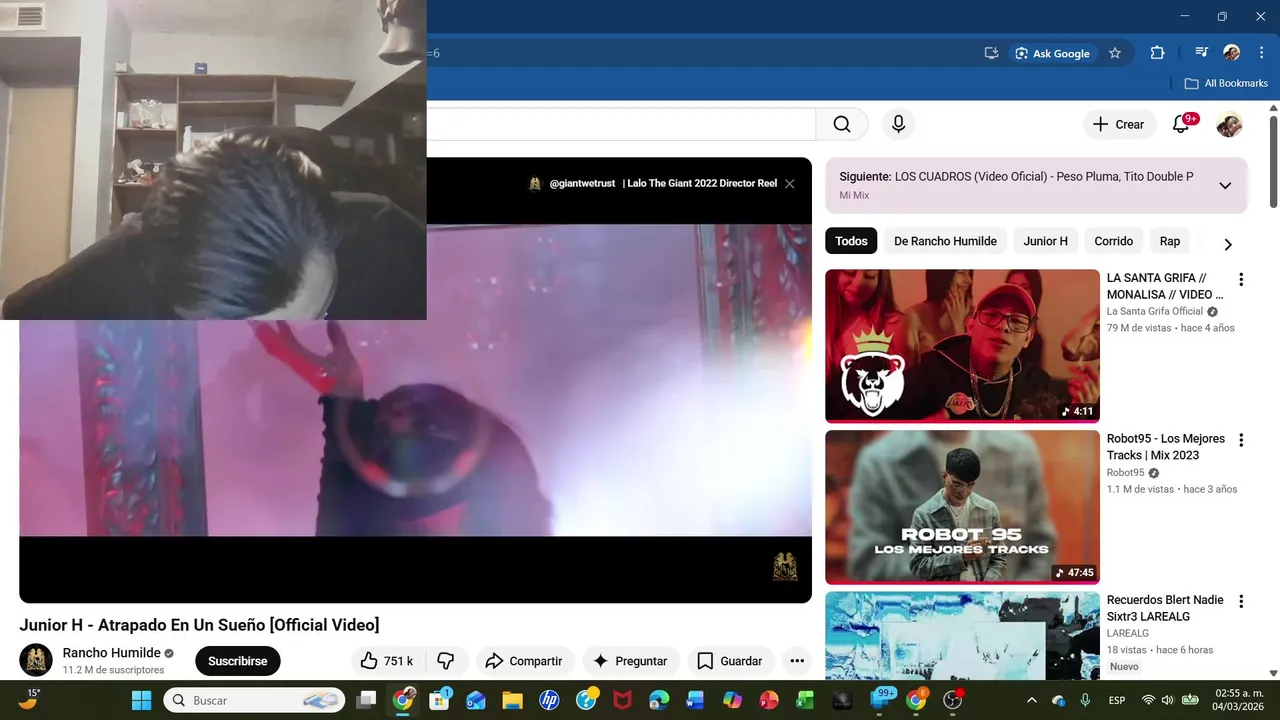Select the De Rancho Humilde chip
Screen dimensions: 1280x720
click(945, 241)
